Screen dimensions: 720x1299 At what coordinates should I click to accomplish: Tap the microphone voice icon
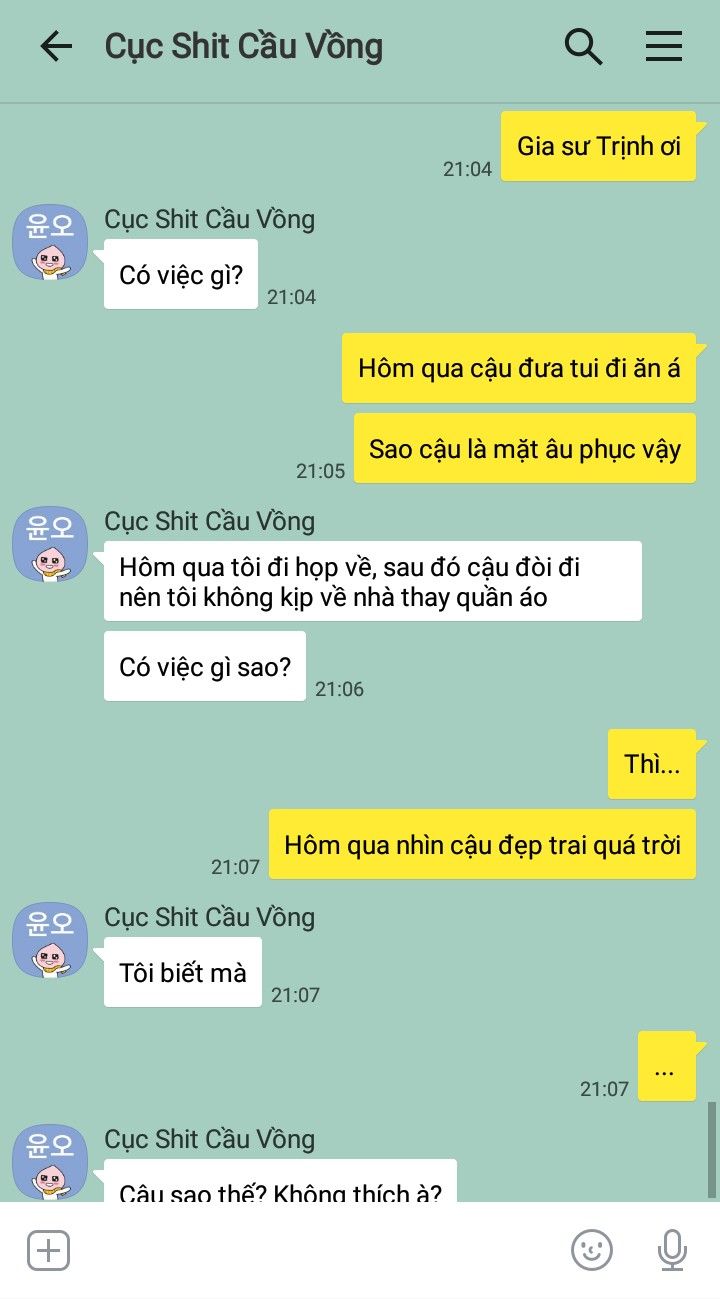pos(672,1250)
